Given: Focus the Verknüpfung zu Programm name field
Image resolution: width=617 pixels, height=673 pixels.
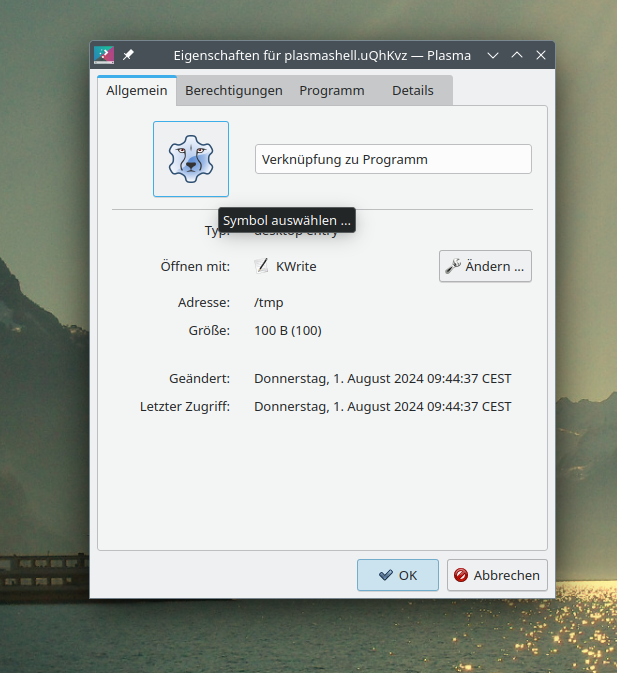Looking at the screenshot, I should (393, 160).
